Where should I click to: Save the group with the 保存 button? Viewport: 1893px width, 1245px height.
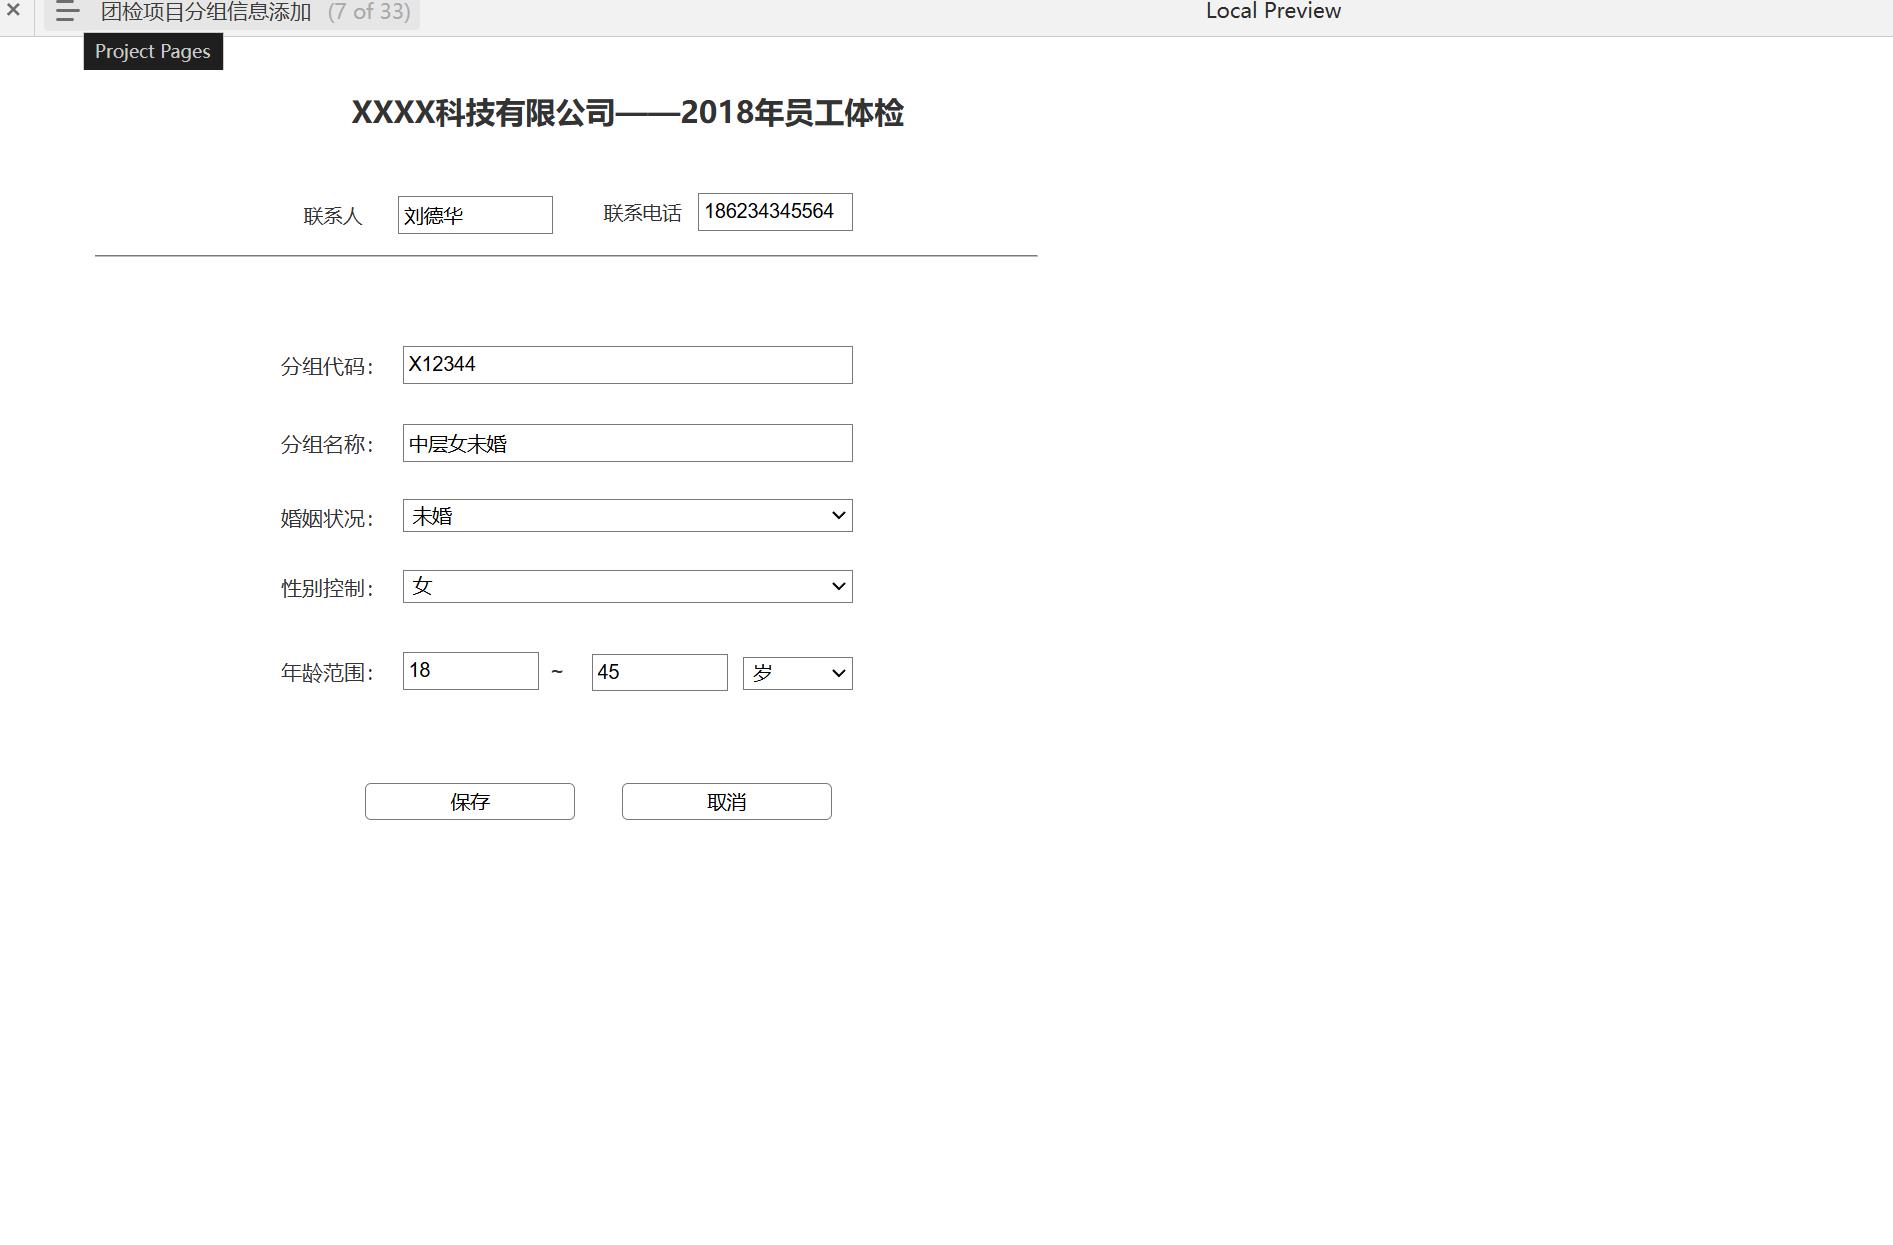click(x=470, y=802)
